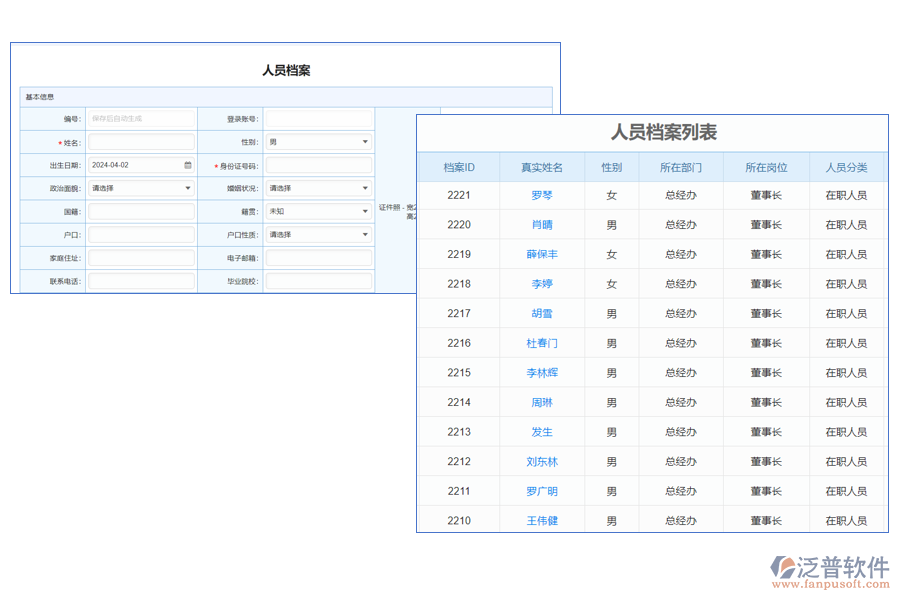Click the 档案ID column header

click(460, 167)
